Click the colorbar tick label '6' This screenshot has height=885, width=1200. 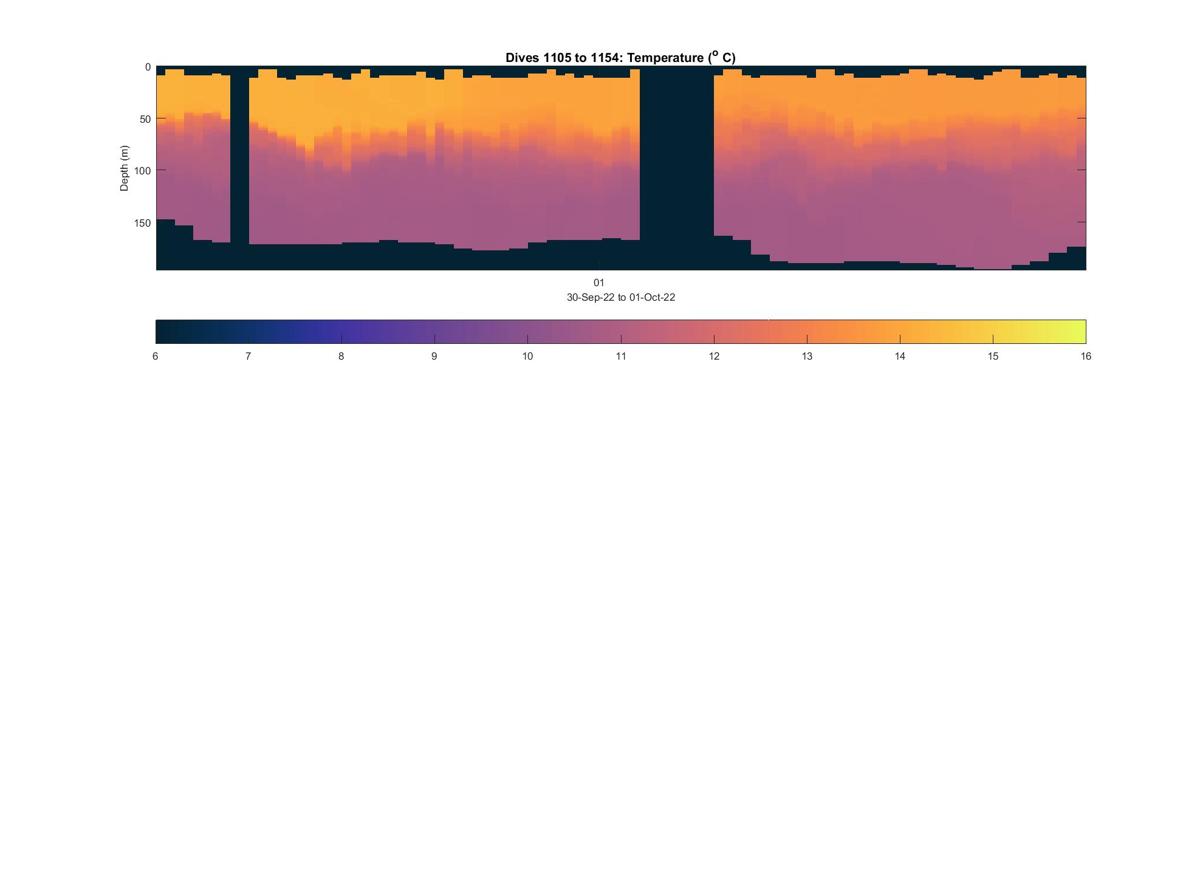(155, 356)
